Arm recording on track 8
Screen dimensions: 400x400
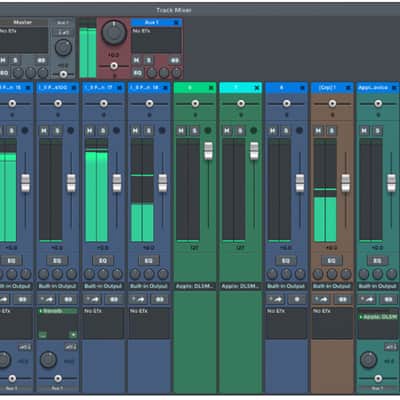(299, 130)
